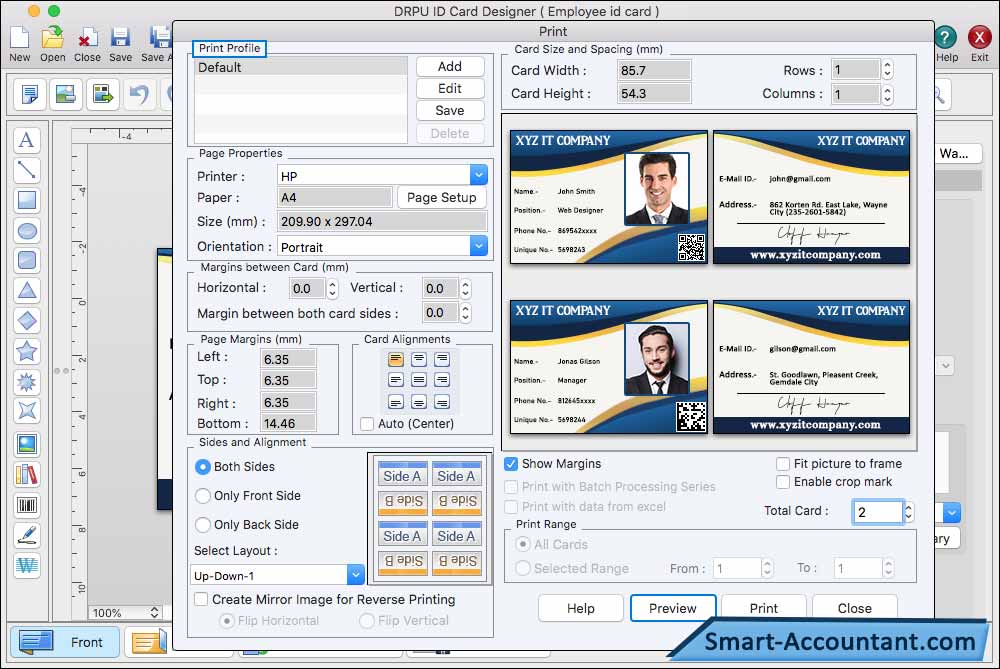The image size is (1000, 669).
Task: Select the WordArt W tool
Action: click(x=27, y=565)
